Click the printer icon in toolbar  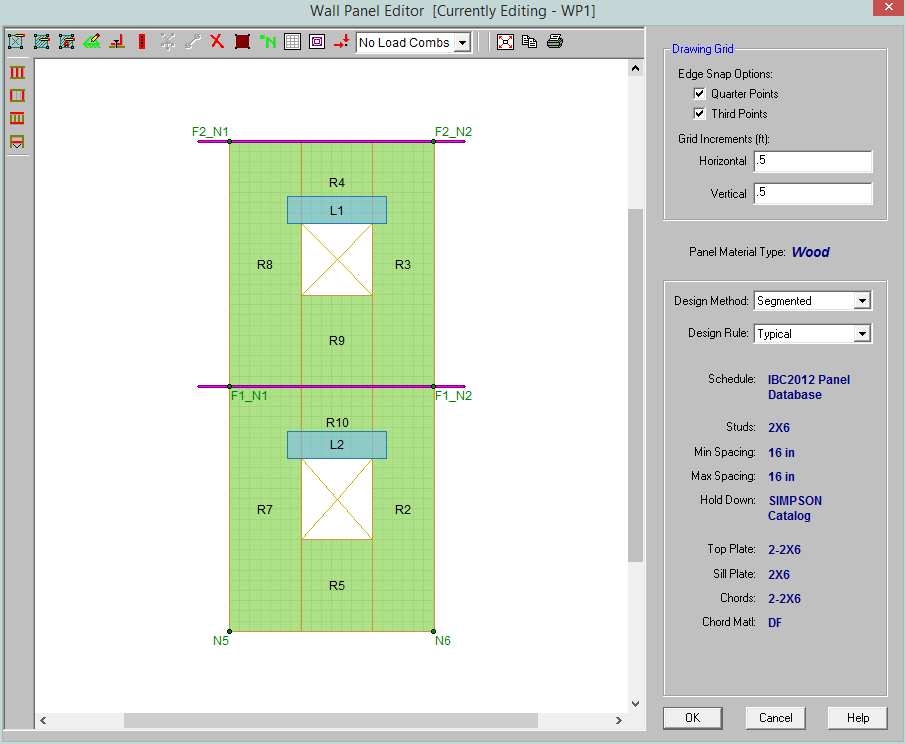555,42
